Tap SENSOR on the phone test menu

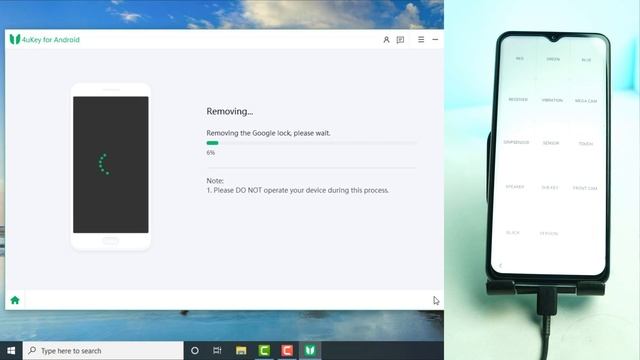tap(551, 143)
